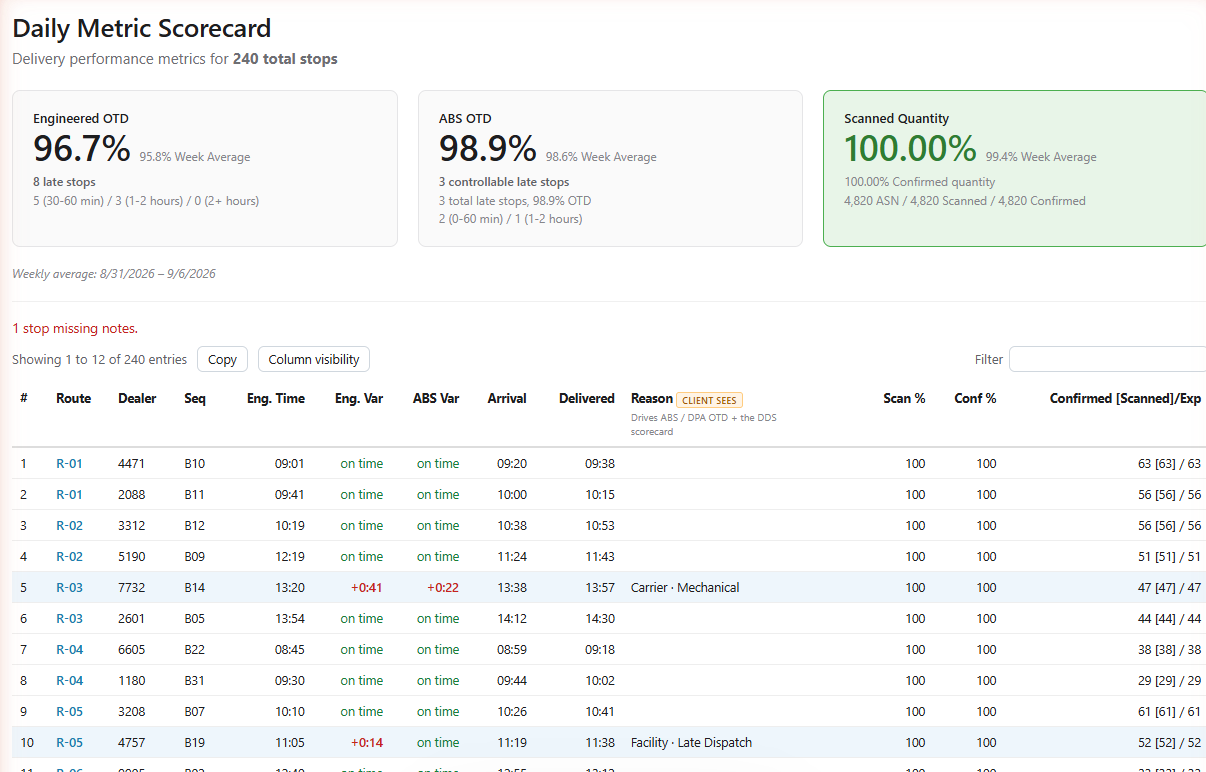Select the Scanned Quantity summary card
1206x772 pixels.
(1014, 168)
